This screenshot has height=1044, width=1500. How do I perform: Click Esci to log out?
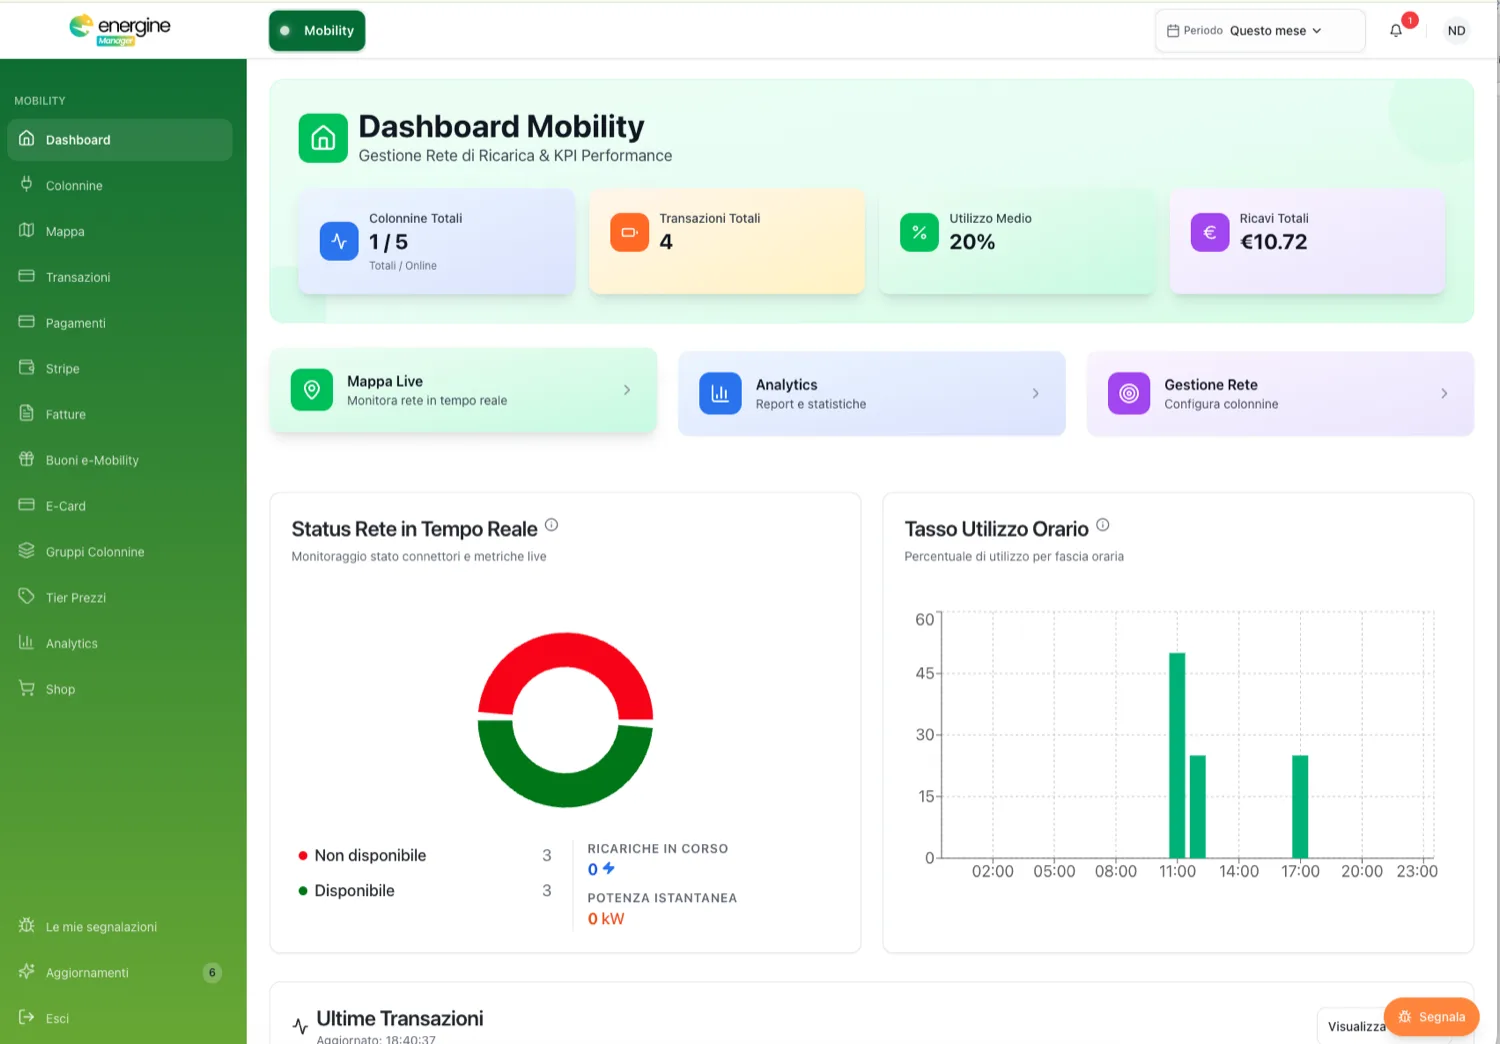(x=120, y=1018)
